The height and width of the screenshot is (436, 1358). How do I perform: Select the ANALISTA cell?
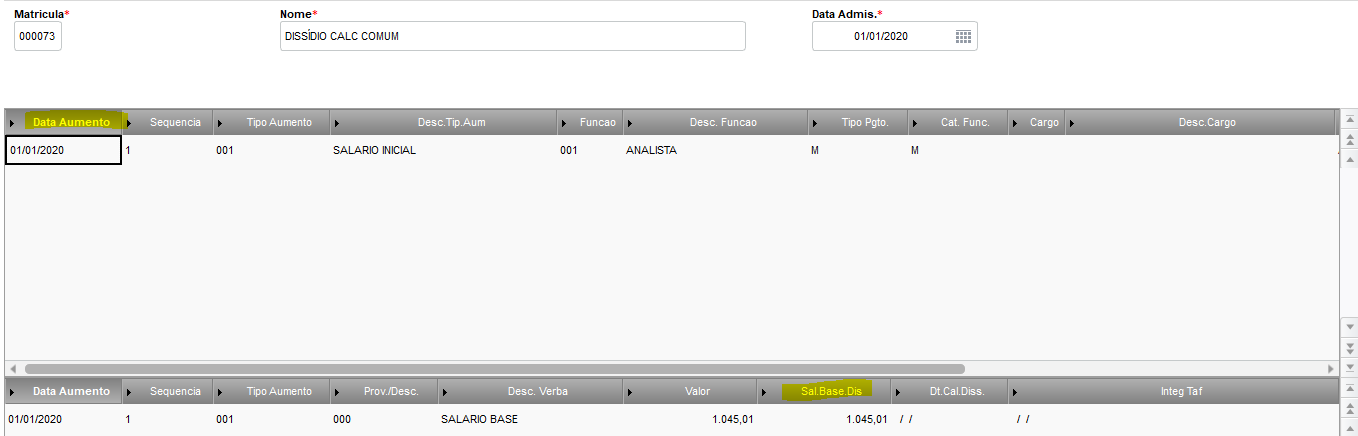click(715, 150)
